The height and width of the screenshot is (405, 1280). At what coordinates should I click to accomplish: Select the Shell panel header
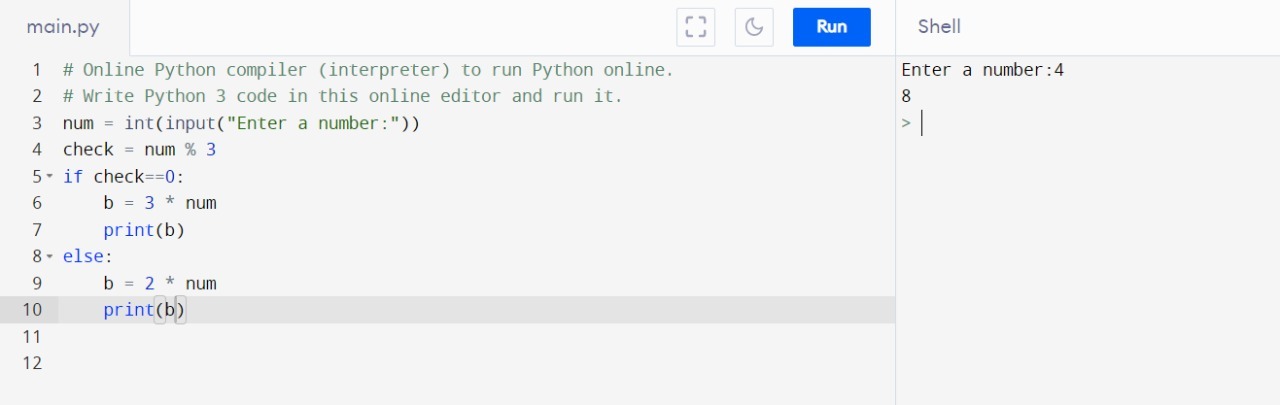click(x=939, y=27)
